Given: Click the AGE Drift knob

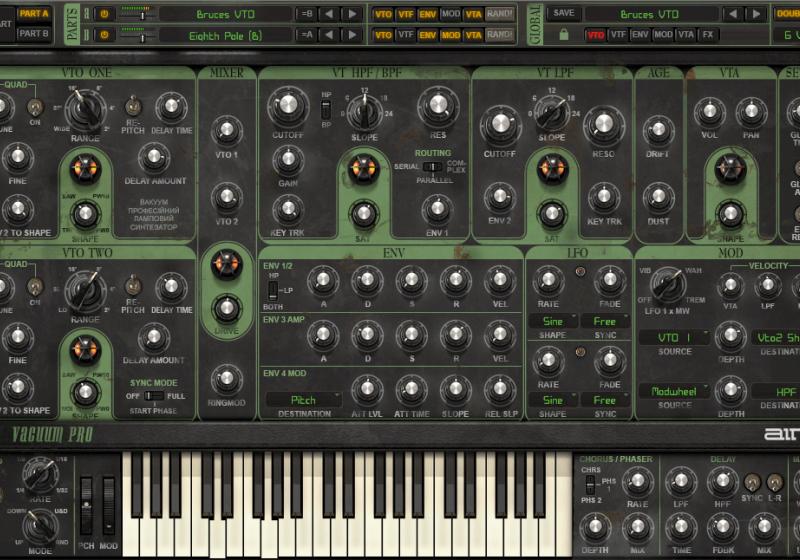Looking at the screenshot, I should click(x=659, y=130).
